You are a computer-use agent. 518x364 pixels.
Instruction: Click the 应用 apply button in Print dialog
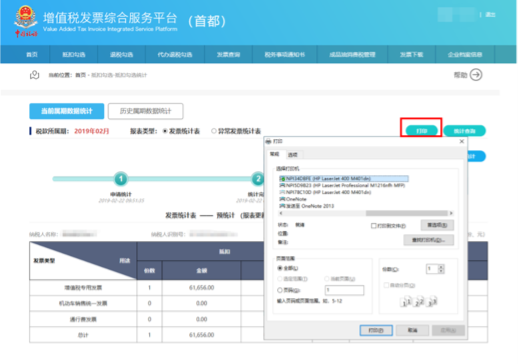(448, 330)
